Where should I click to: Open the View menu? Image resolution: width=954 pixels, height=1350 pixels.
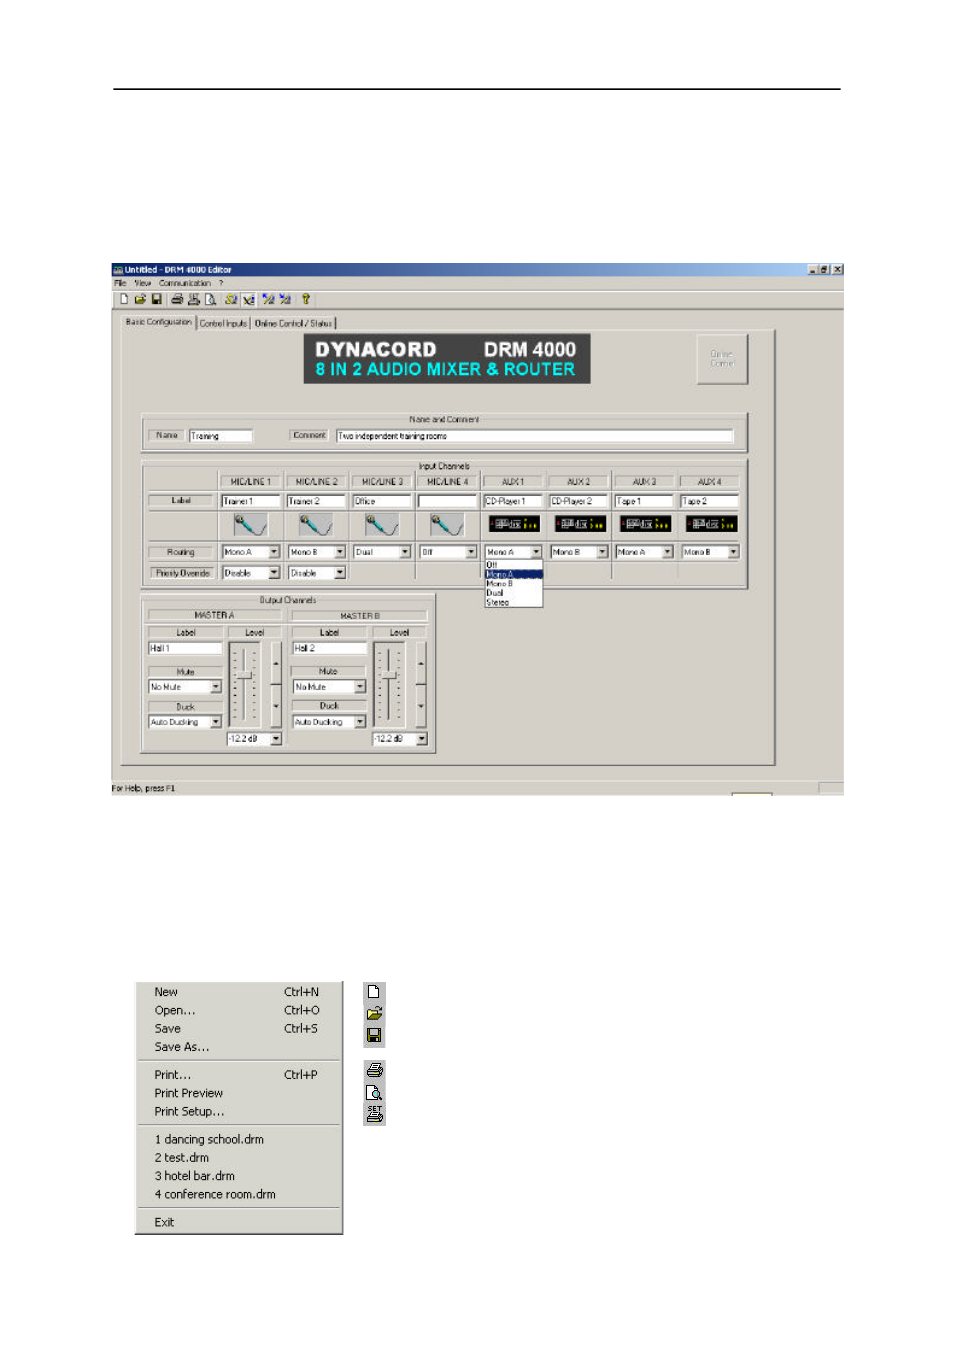click(143, 283)
